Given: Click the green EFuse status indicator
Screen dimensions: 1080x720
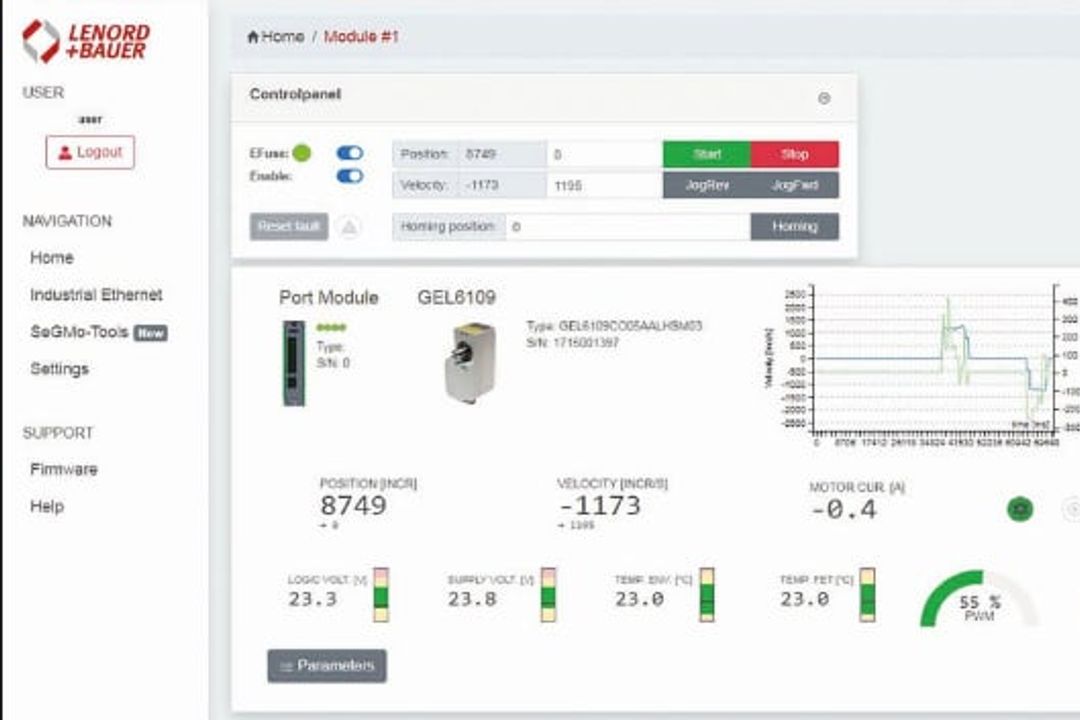Looking at the screenshot, I should (302, 153).
